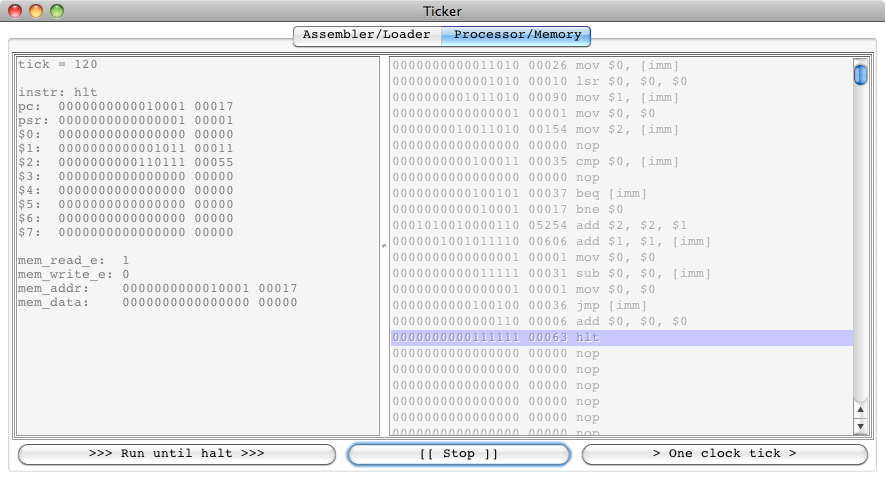885x483 pixels.
Task: Select the Processor/Memory tab
Action: click(516, 35)
